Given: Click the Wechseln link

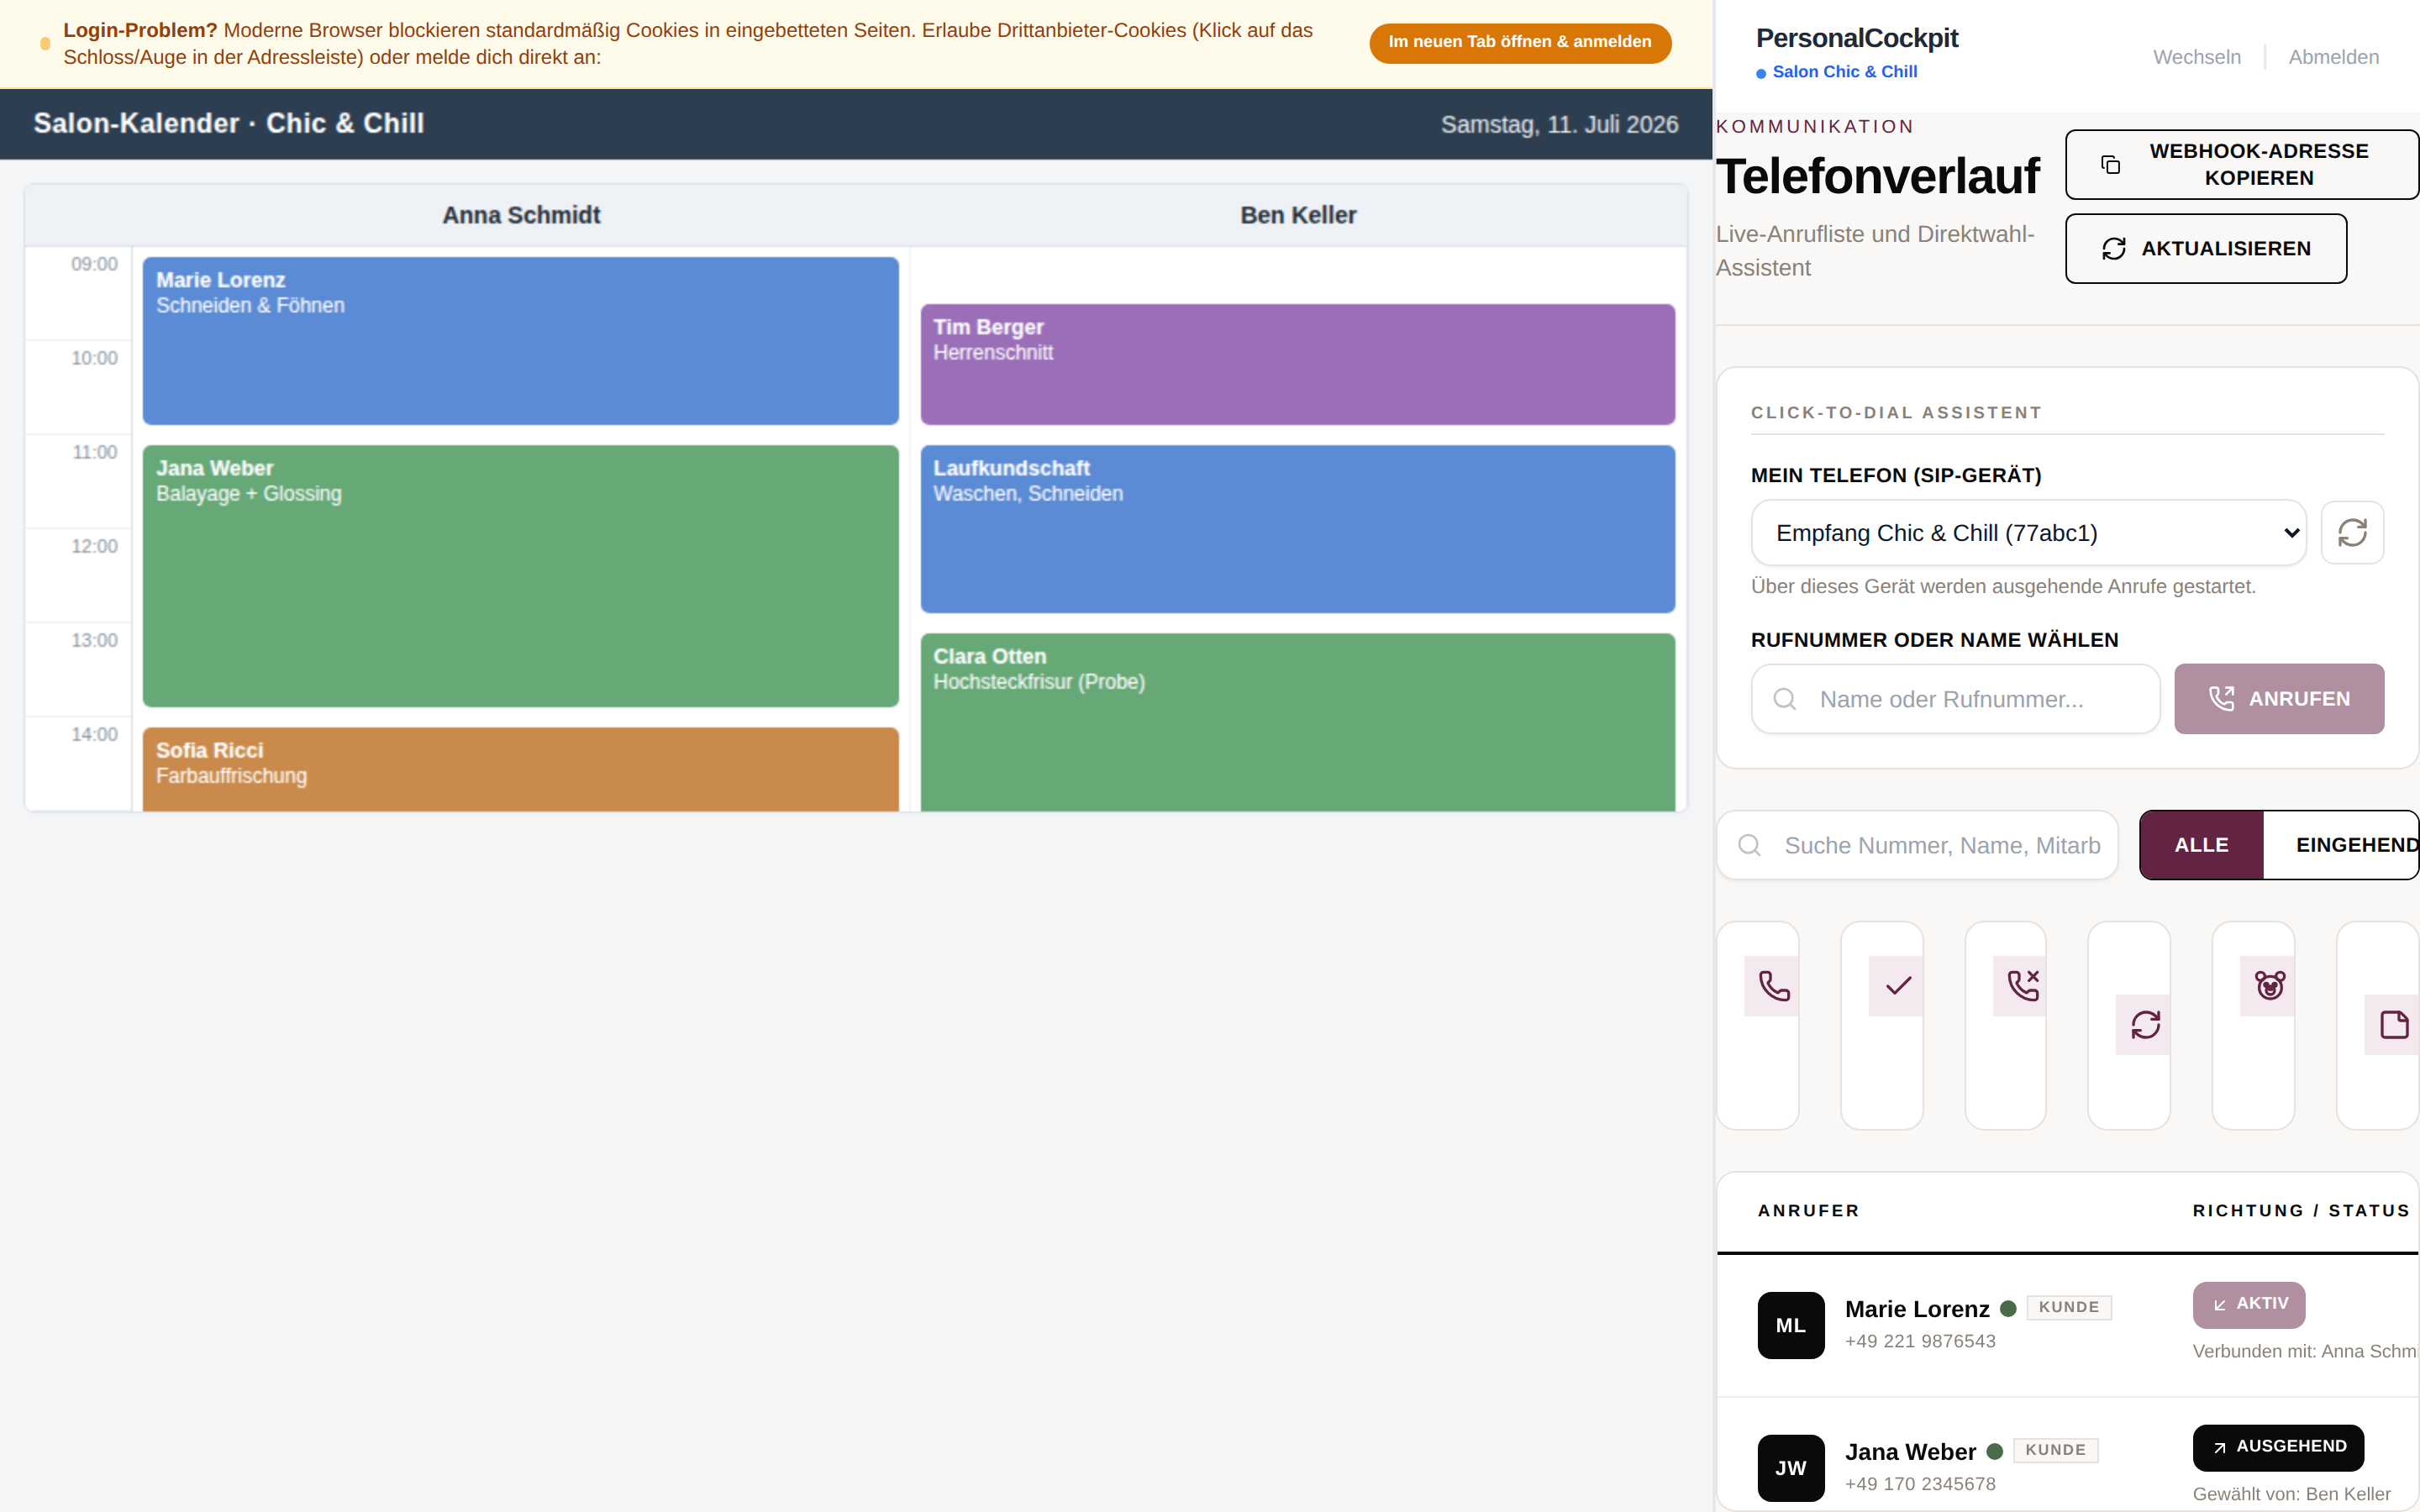Looking at the screenshot, I should [x=2197, y=57].
